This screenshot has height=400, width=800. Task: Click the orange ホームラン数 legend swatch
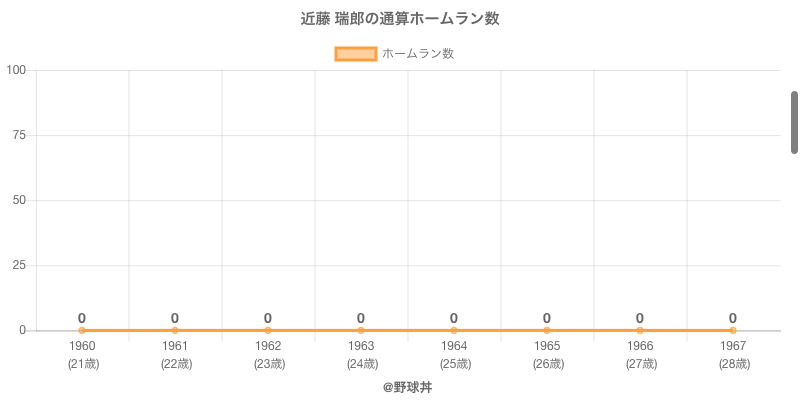pos(356,54)
